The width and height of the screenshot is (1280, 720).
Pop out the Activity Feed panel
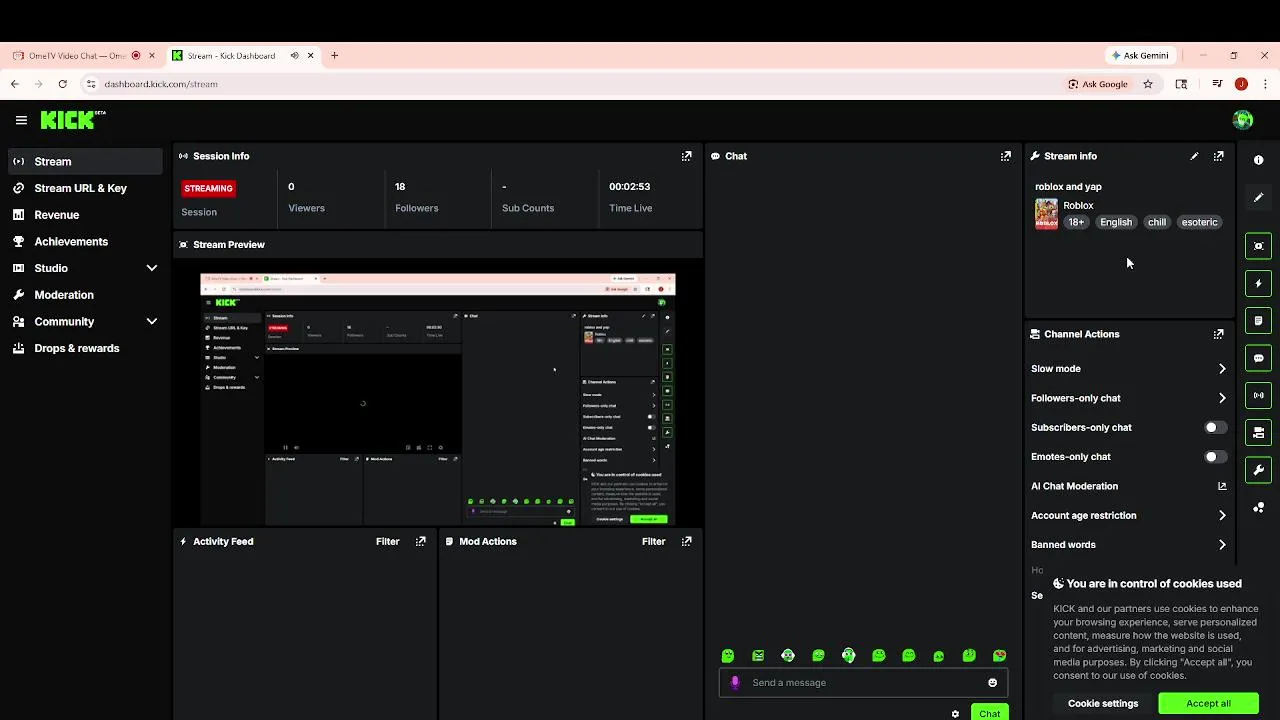(420, 541)
